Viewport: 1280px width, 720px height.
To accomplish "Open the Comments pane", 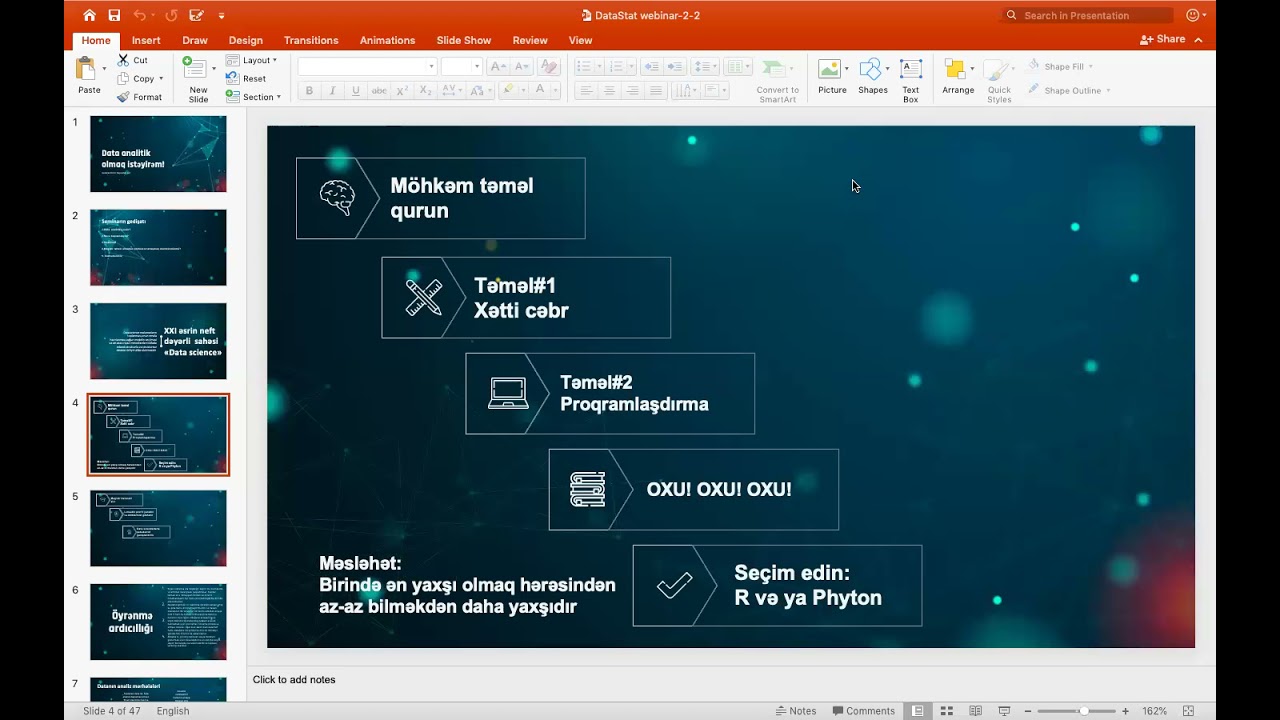I will (863, 711).
